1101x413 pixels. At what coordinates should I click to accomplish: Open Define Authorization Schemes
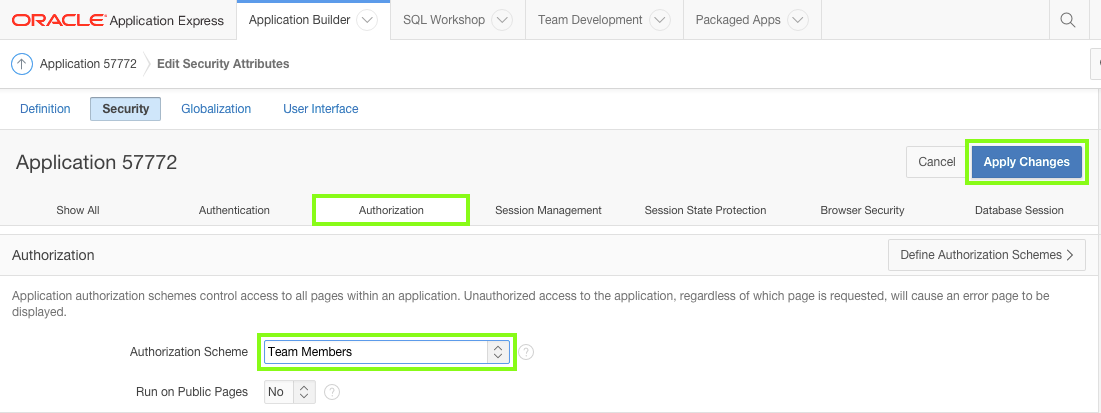[986, 255]
